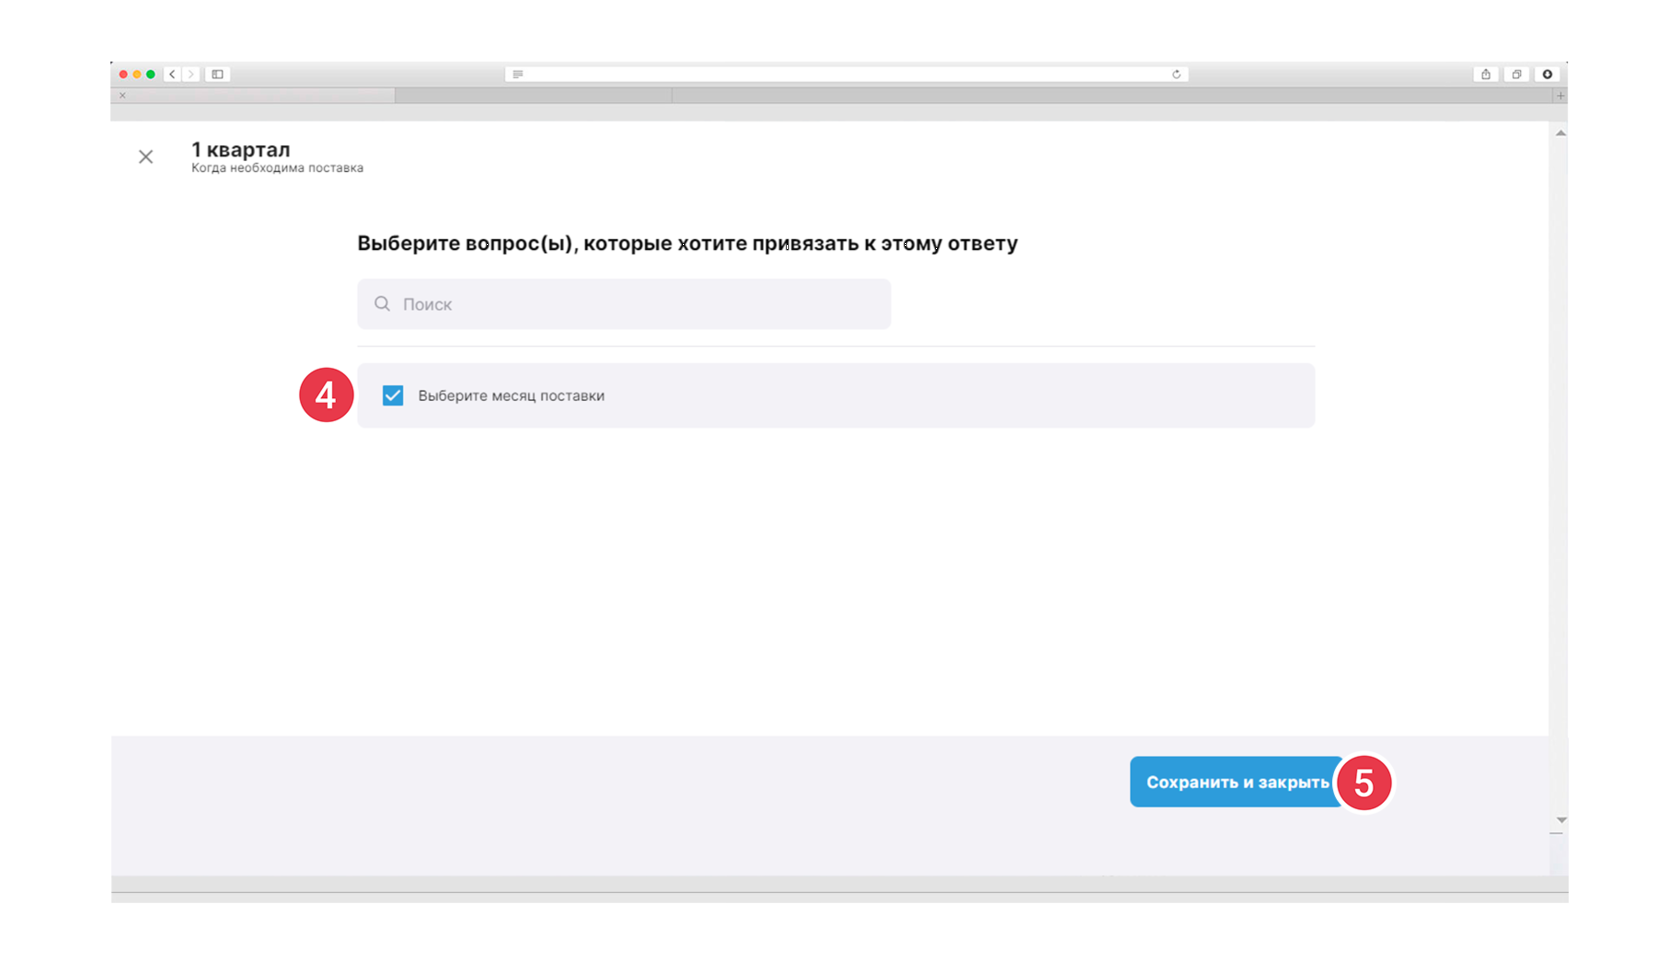Open the downloads icon in browser toolbar

pyautogui.click(x=1547, y=74)
